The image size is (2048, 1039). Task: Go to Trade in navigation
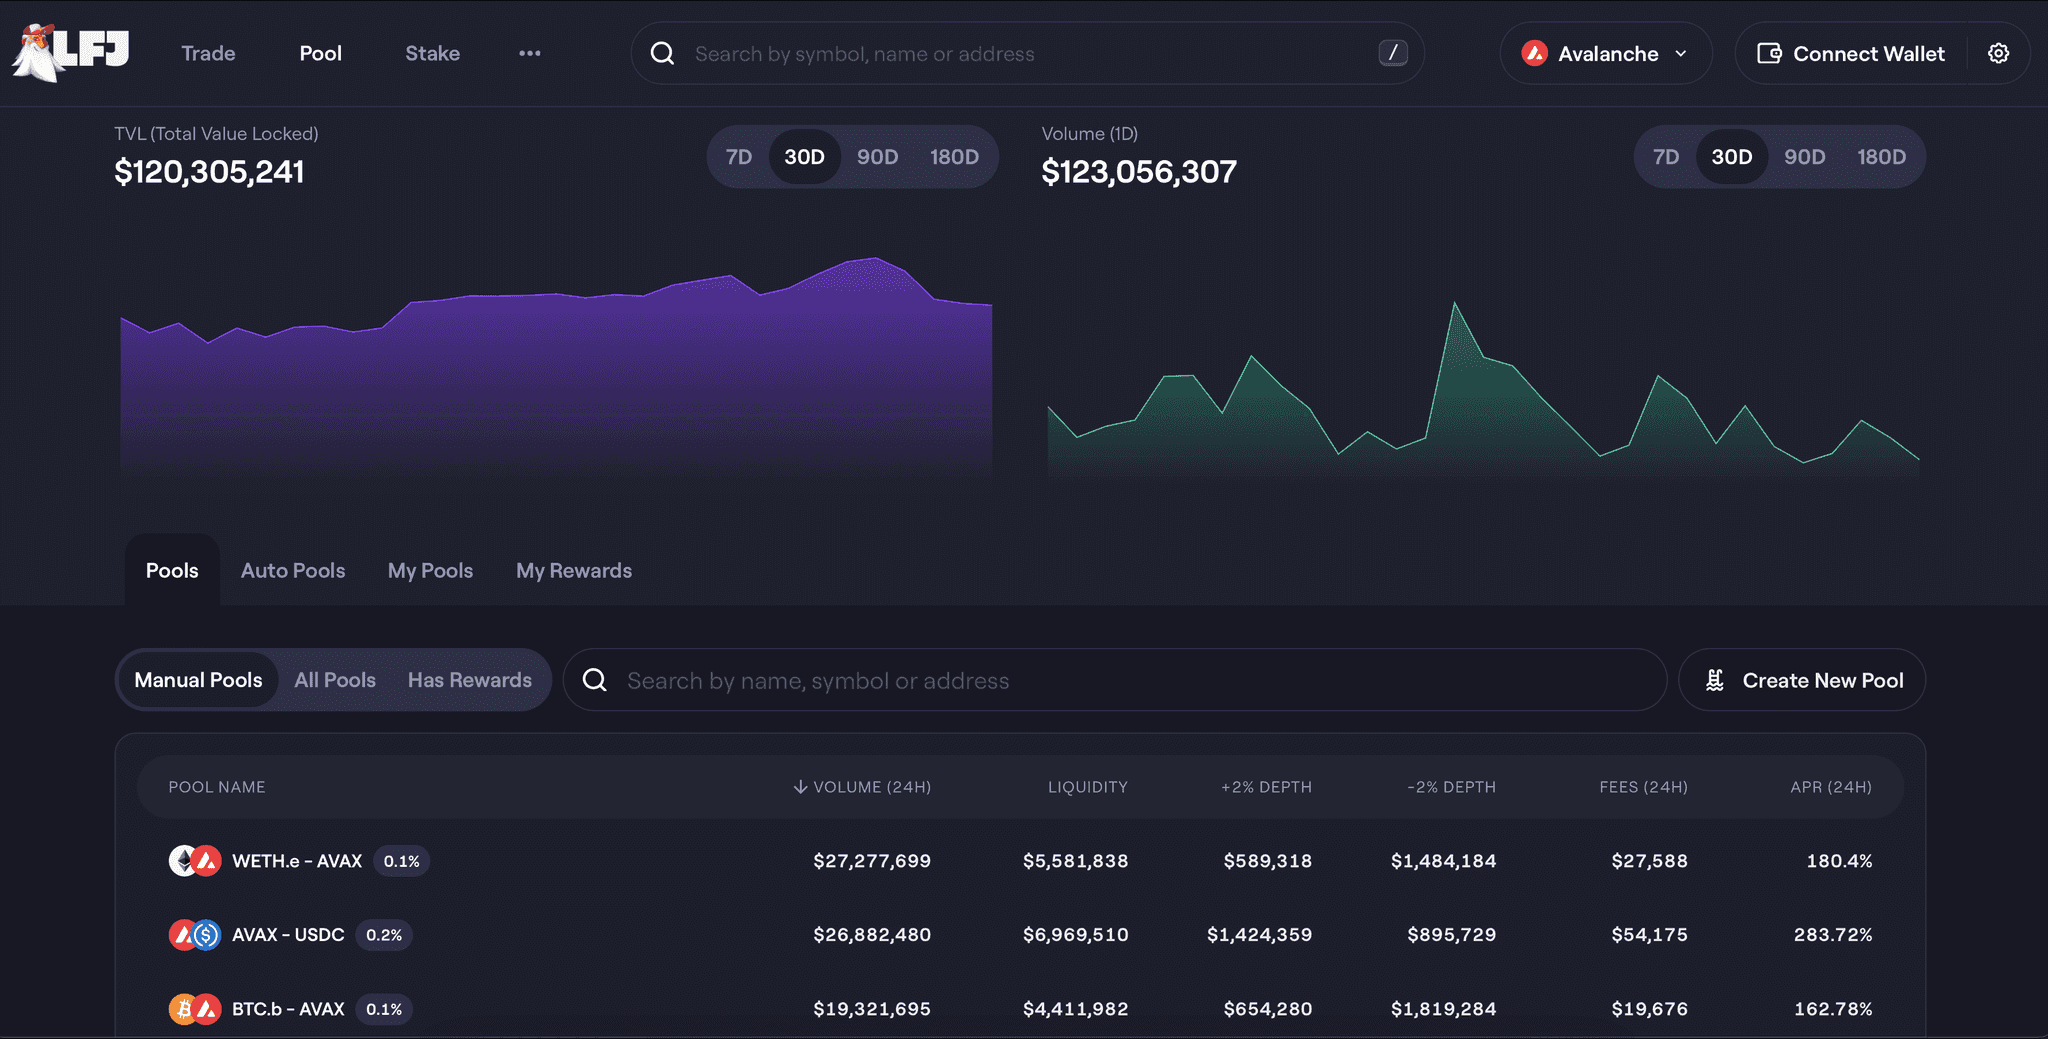point(208,54)
